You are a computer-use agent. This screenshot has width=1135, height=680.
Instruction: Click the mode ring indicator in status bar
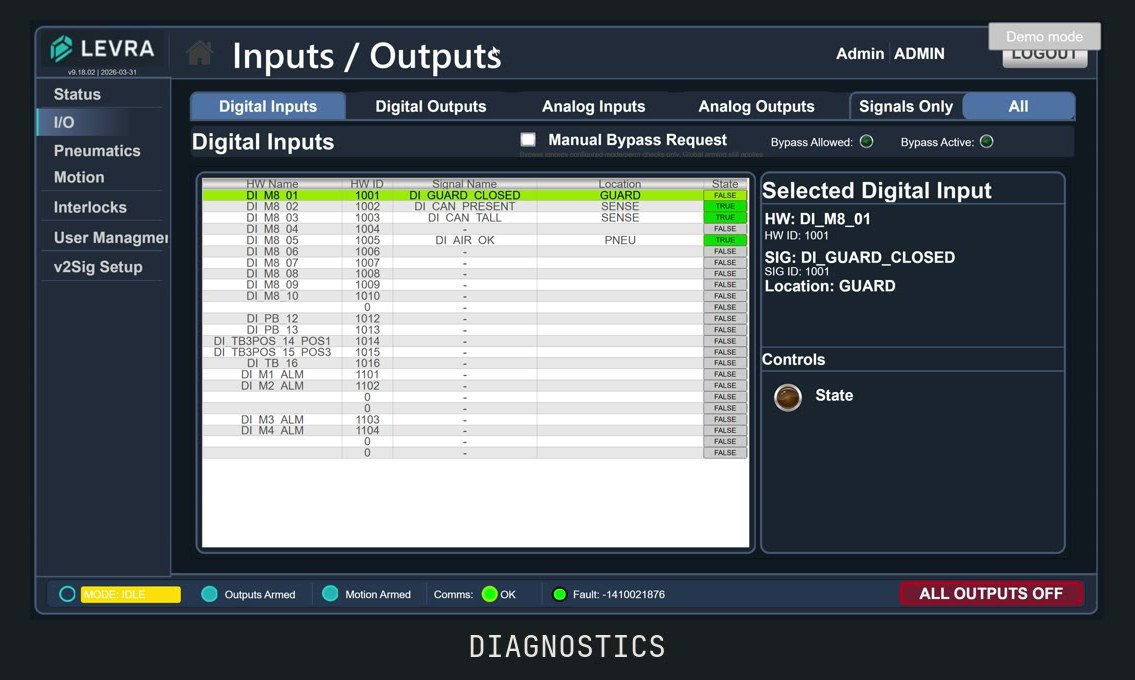click(x=67, y=594)
